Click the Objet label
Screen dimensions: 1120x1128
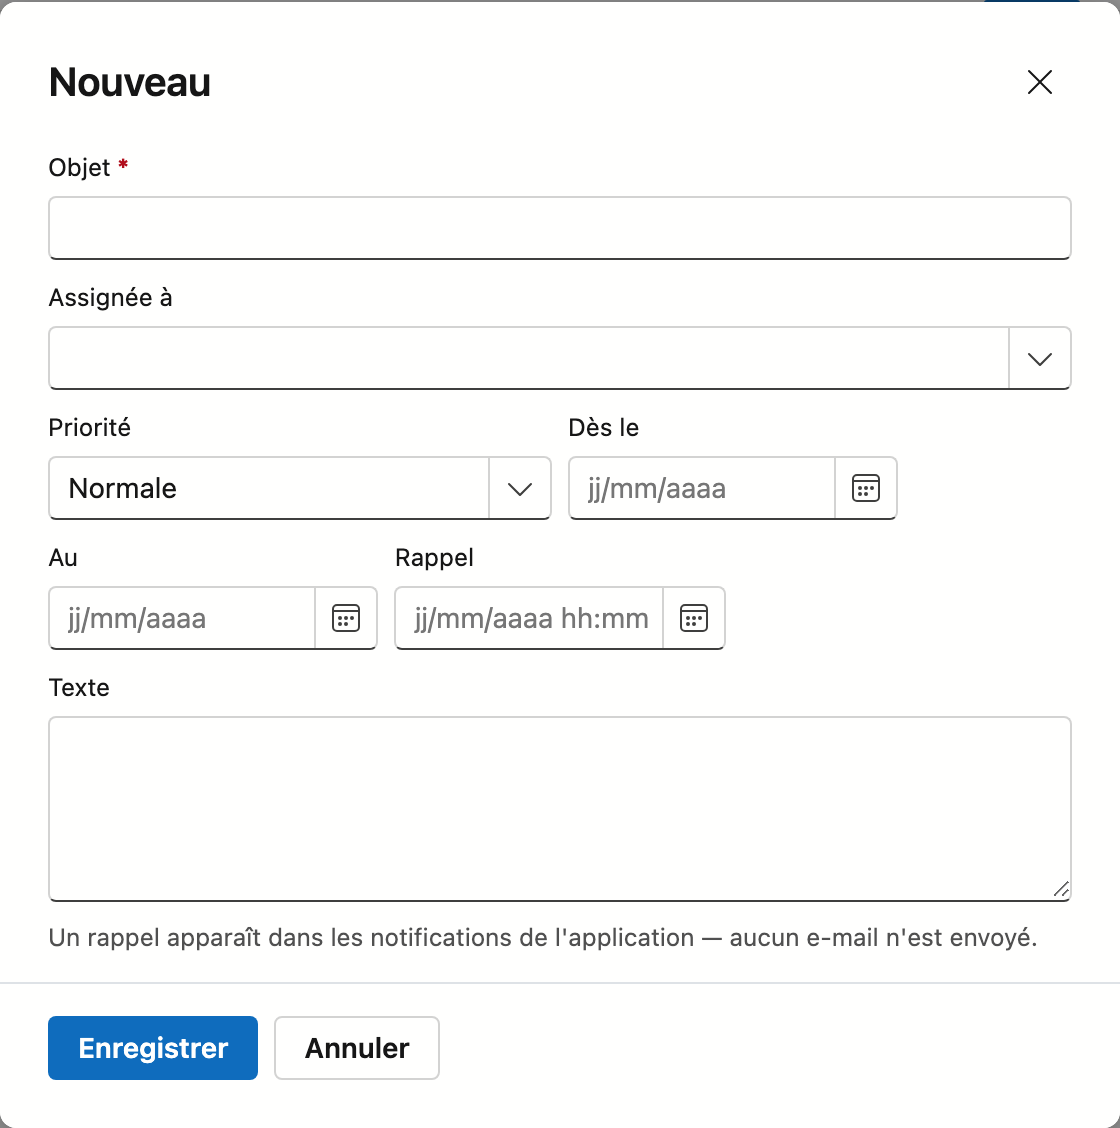click(x=79, y=167)
